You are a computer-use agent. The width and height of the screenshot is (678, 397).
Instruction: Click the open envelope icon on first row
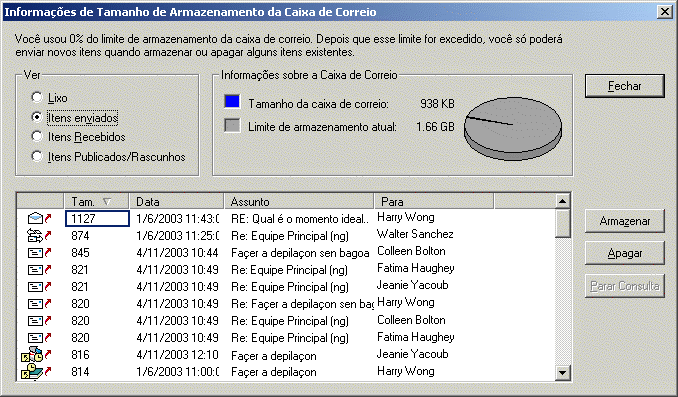[35, 218]
